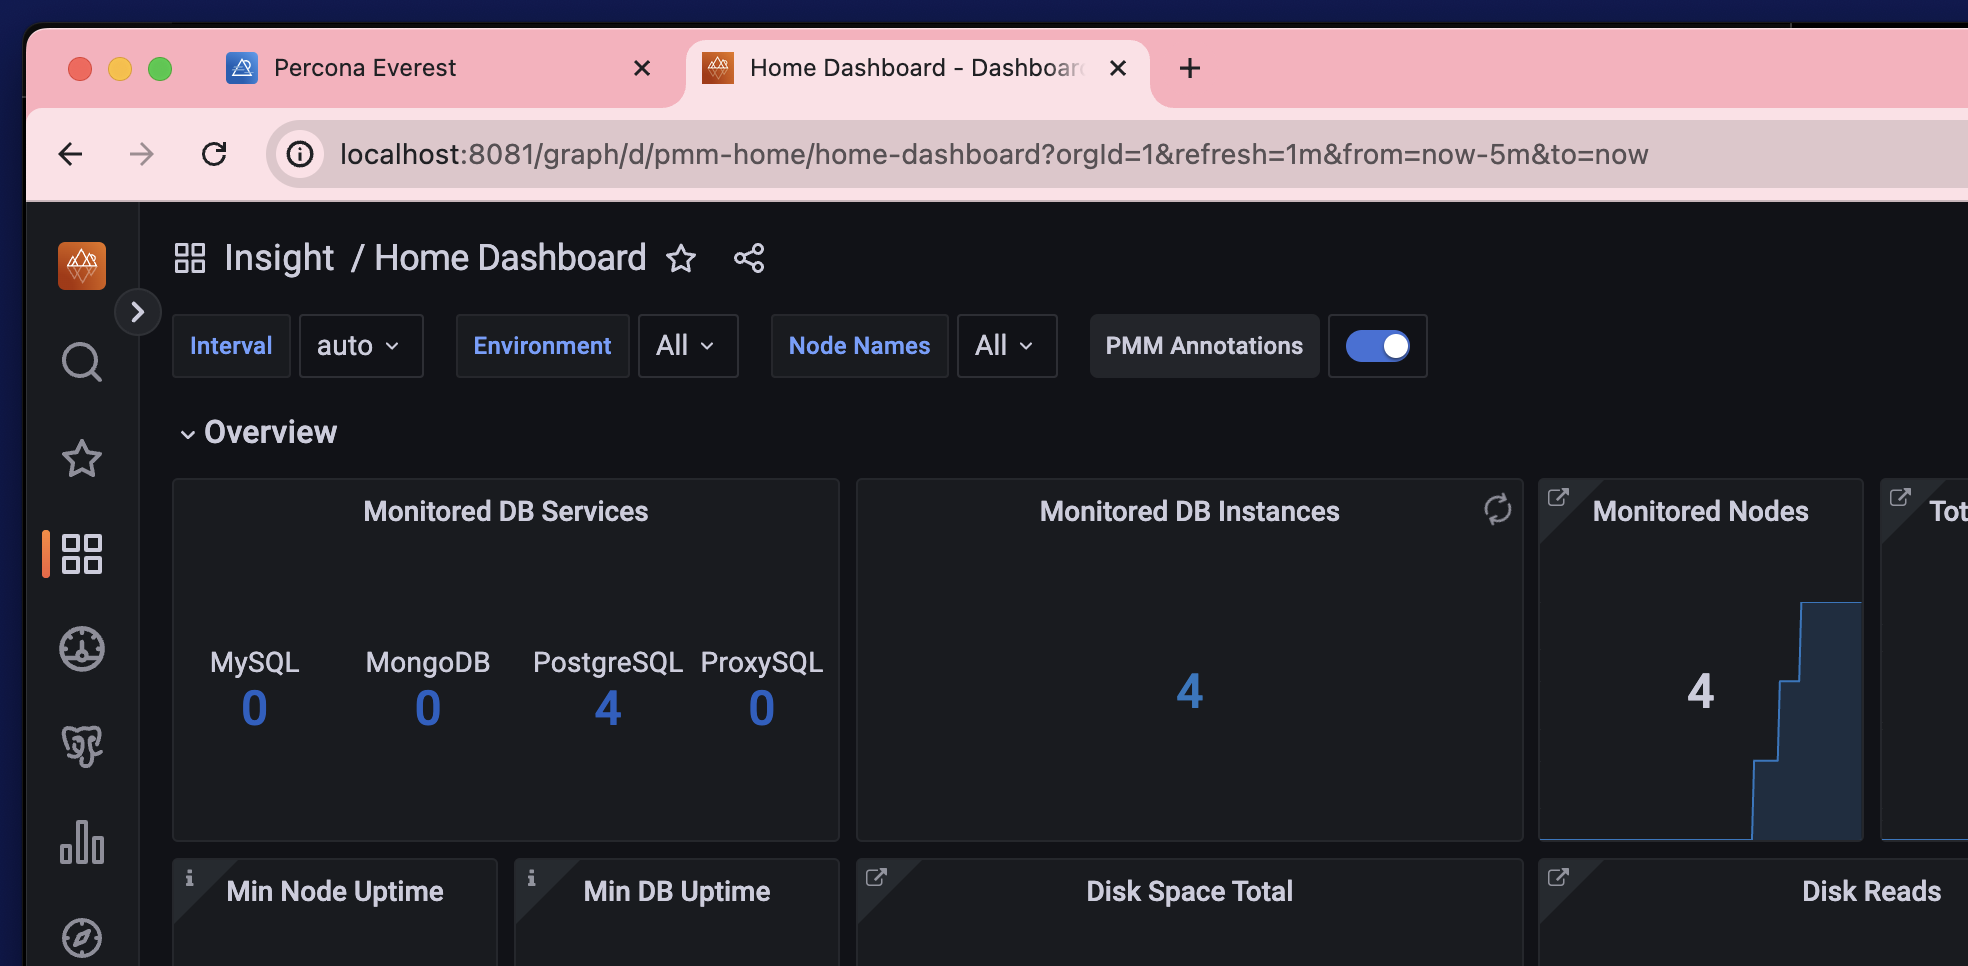Open the Interval auto dropdown
The width and height of the screenshot is (1968, 966).
360,346
